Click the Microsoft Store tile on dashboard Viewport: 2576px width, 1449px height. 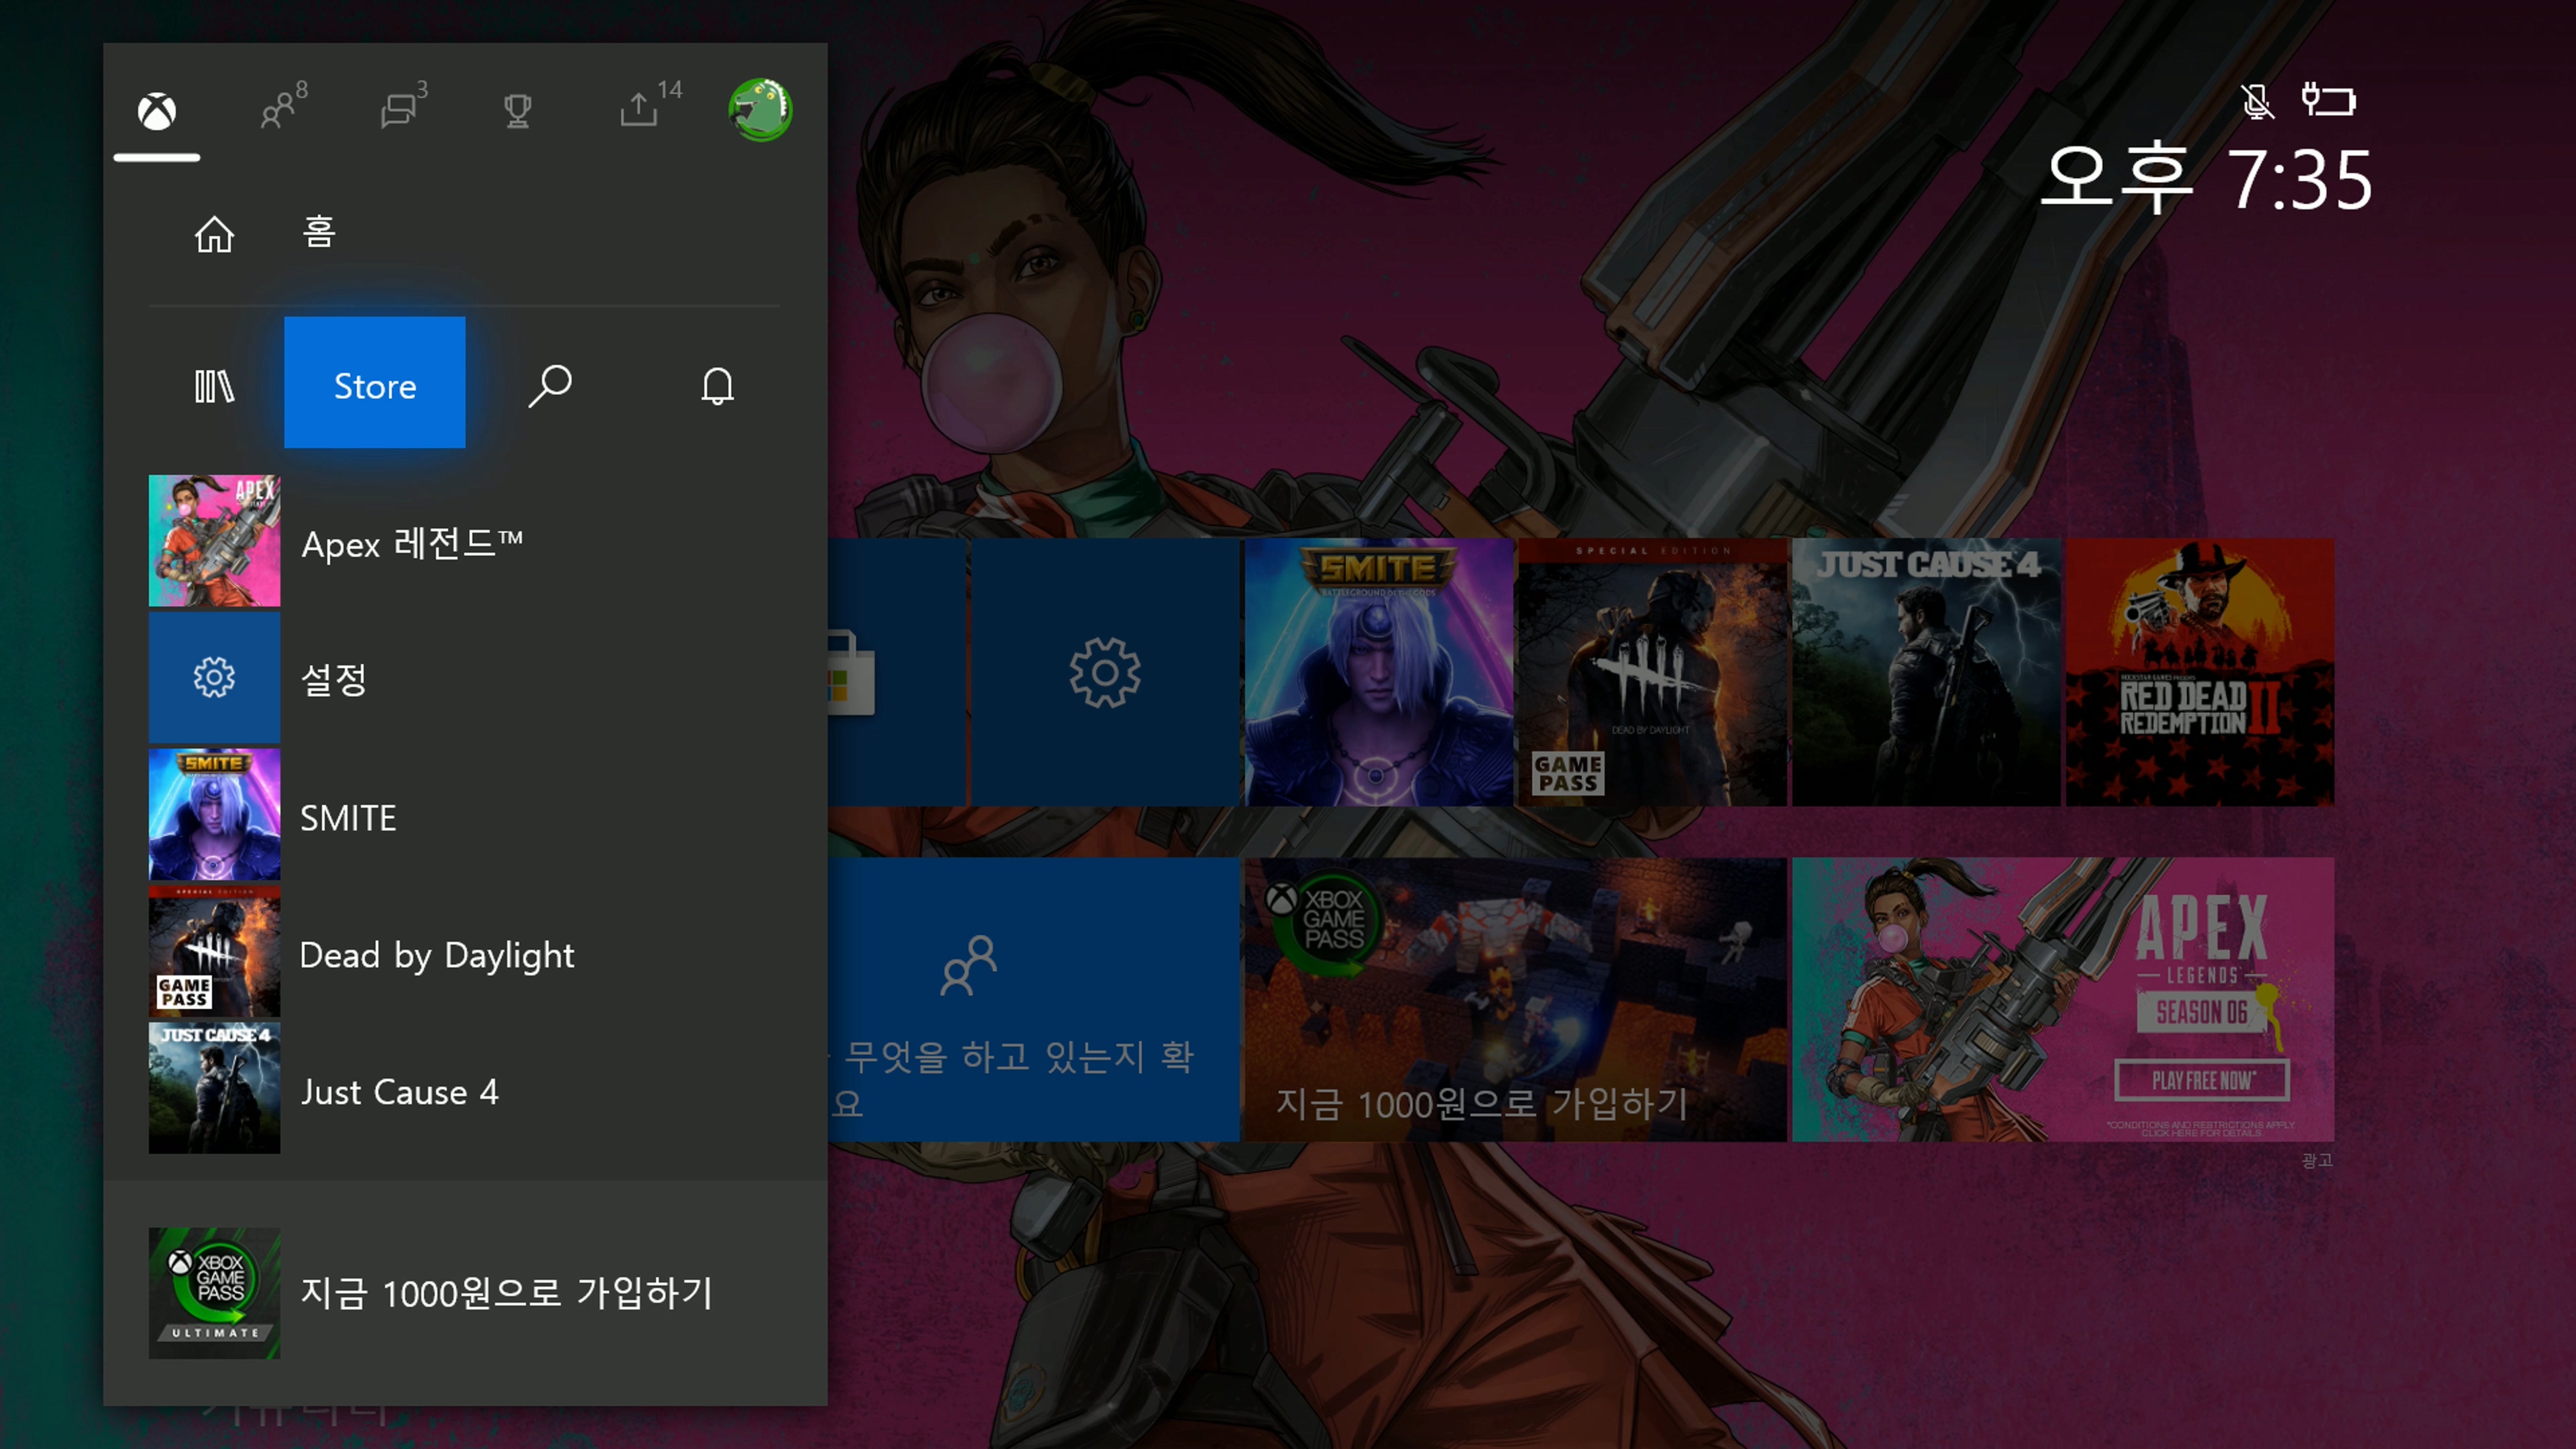pos(896,672)
